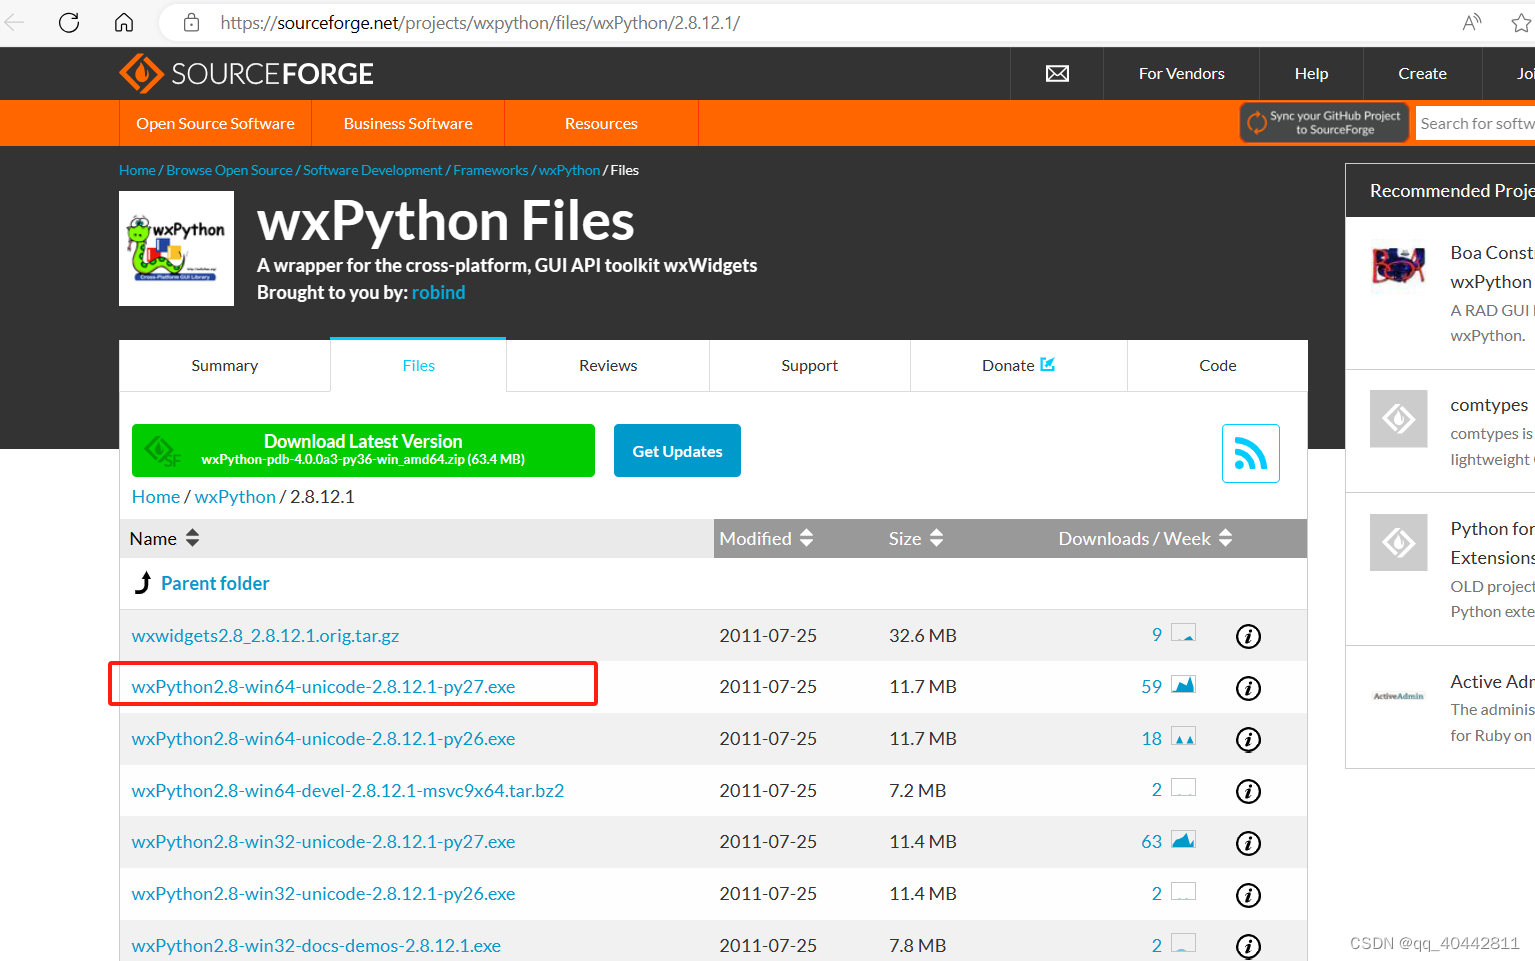Click Browse Open Source breadcrumb
Viewport: 1535px width, 961px height.
[230, 170]
